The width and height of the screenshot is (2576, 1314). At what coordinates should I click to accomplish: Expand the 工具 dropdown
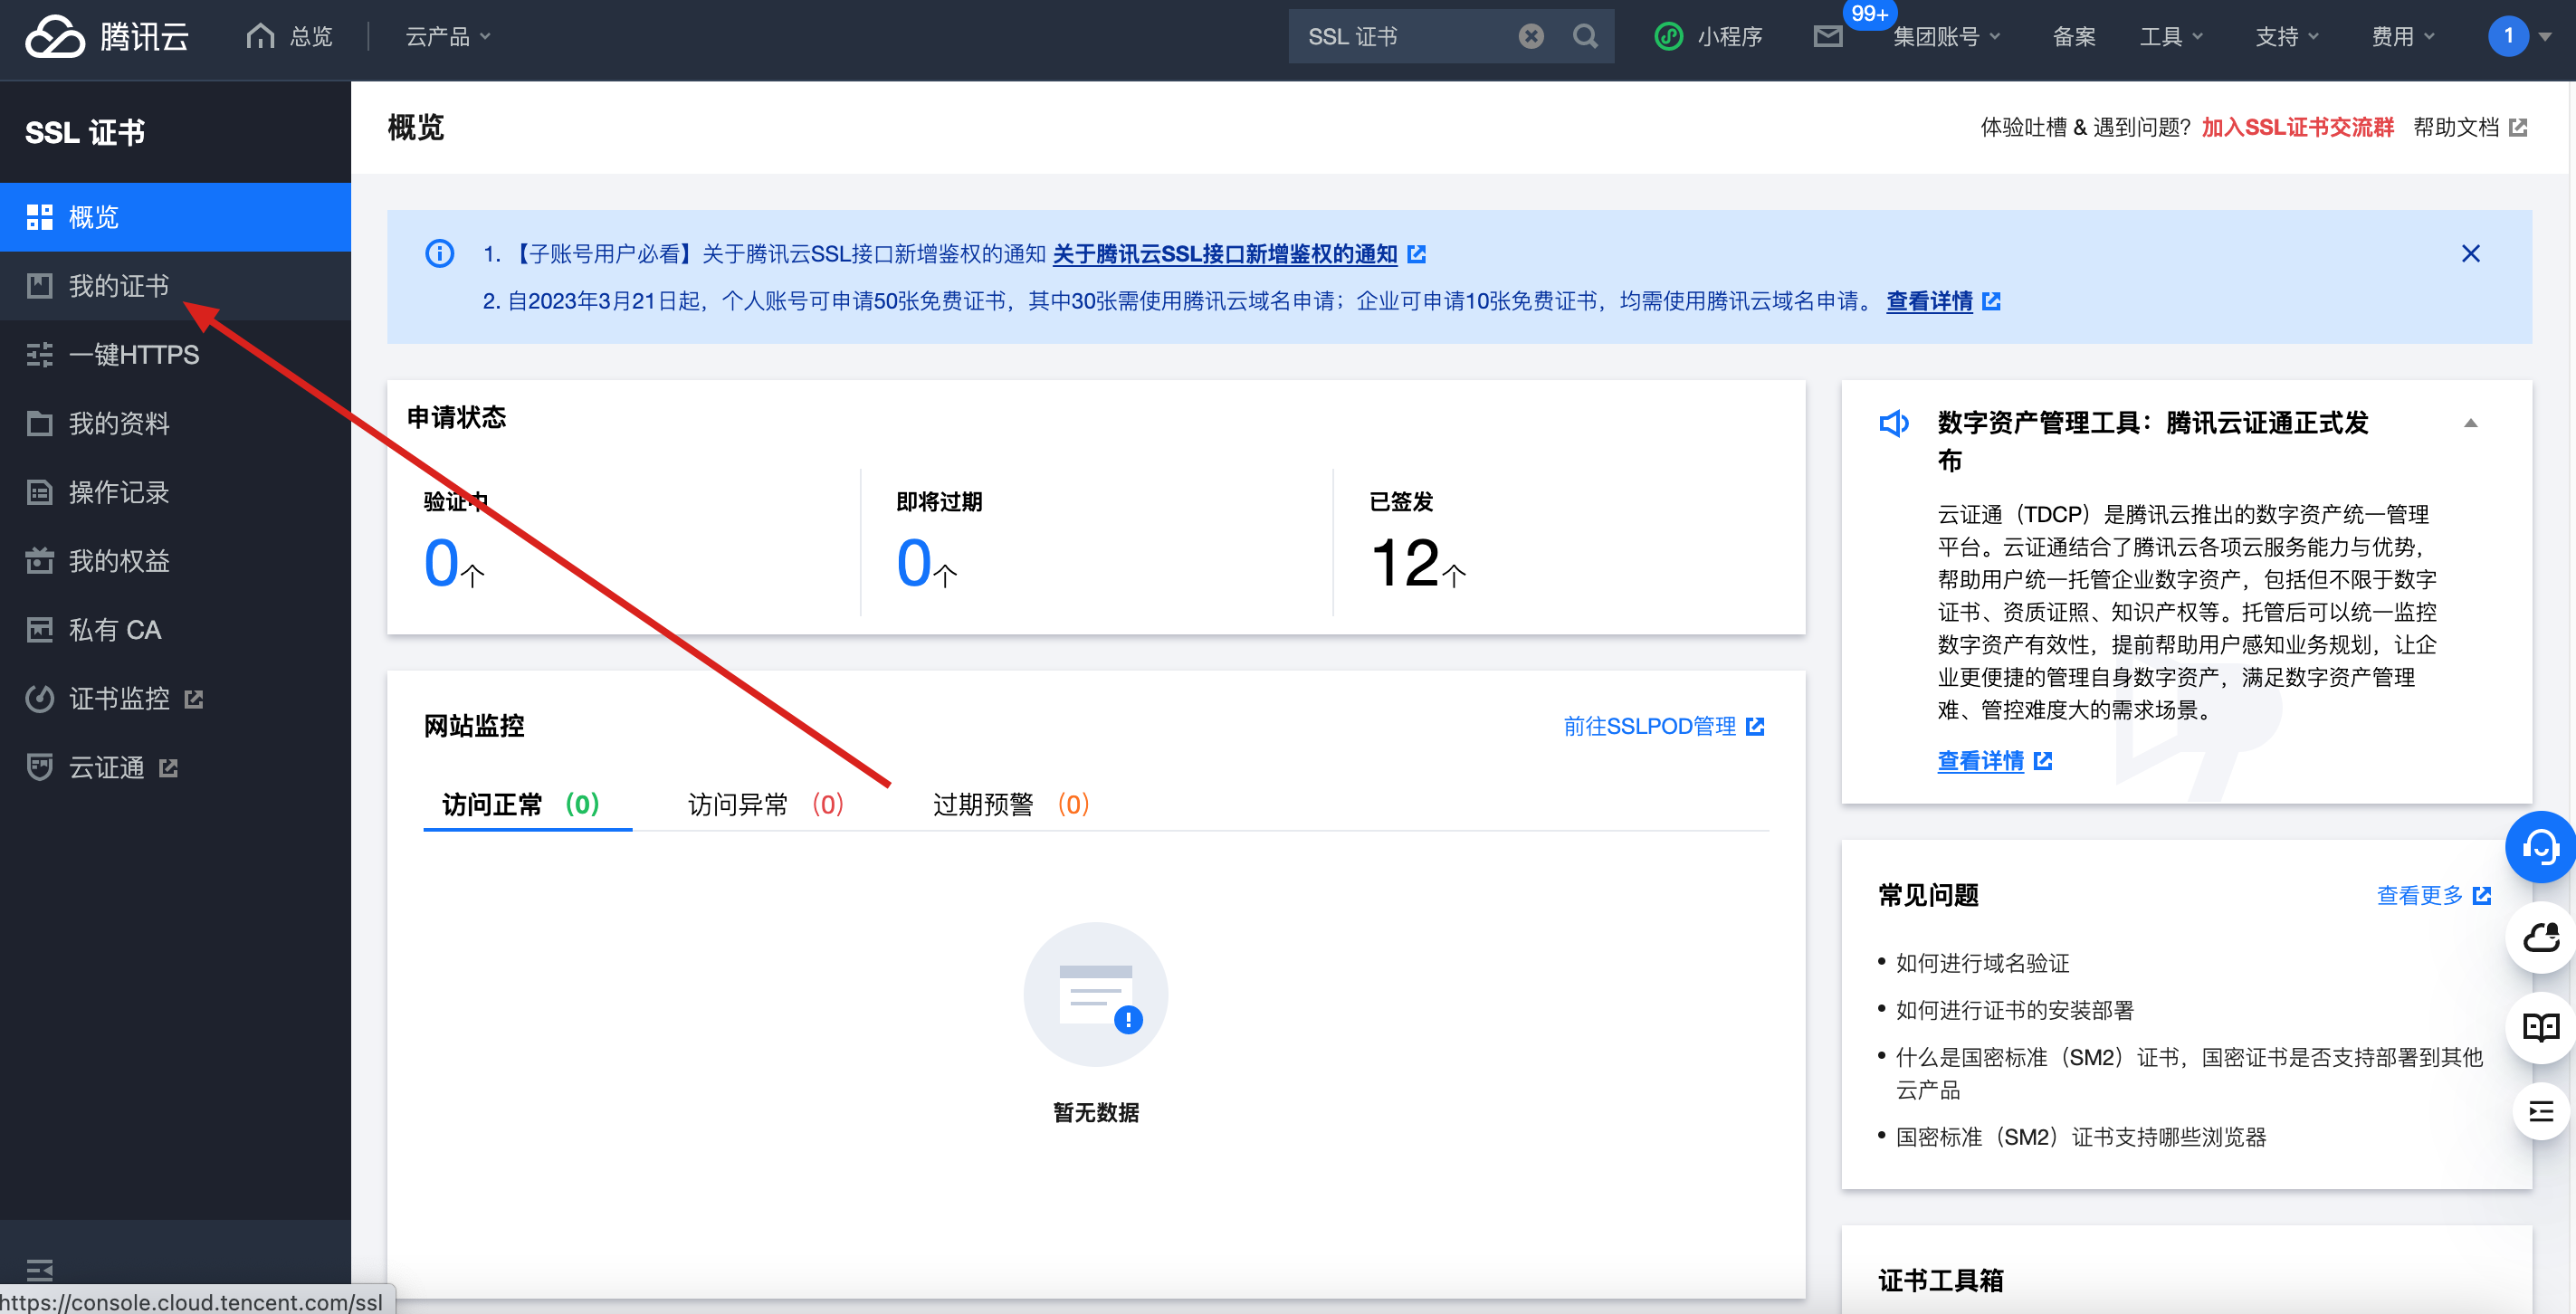[2171, 37]
